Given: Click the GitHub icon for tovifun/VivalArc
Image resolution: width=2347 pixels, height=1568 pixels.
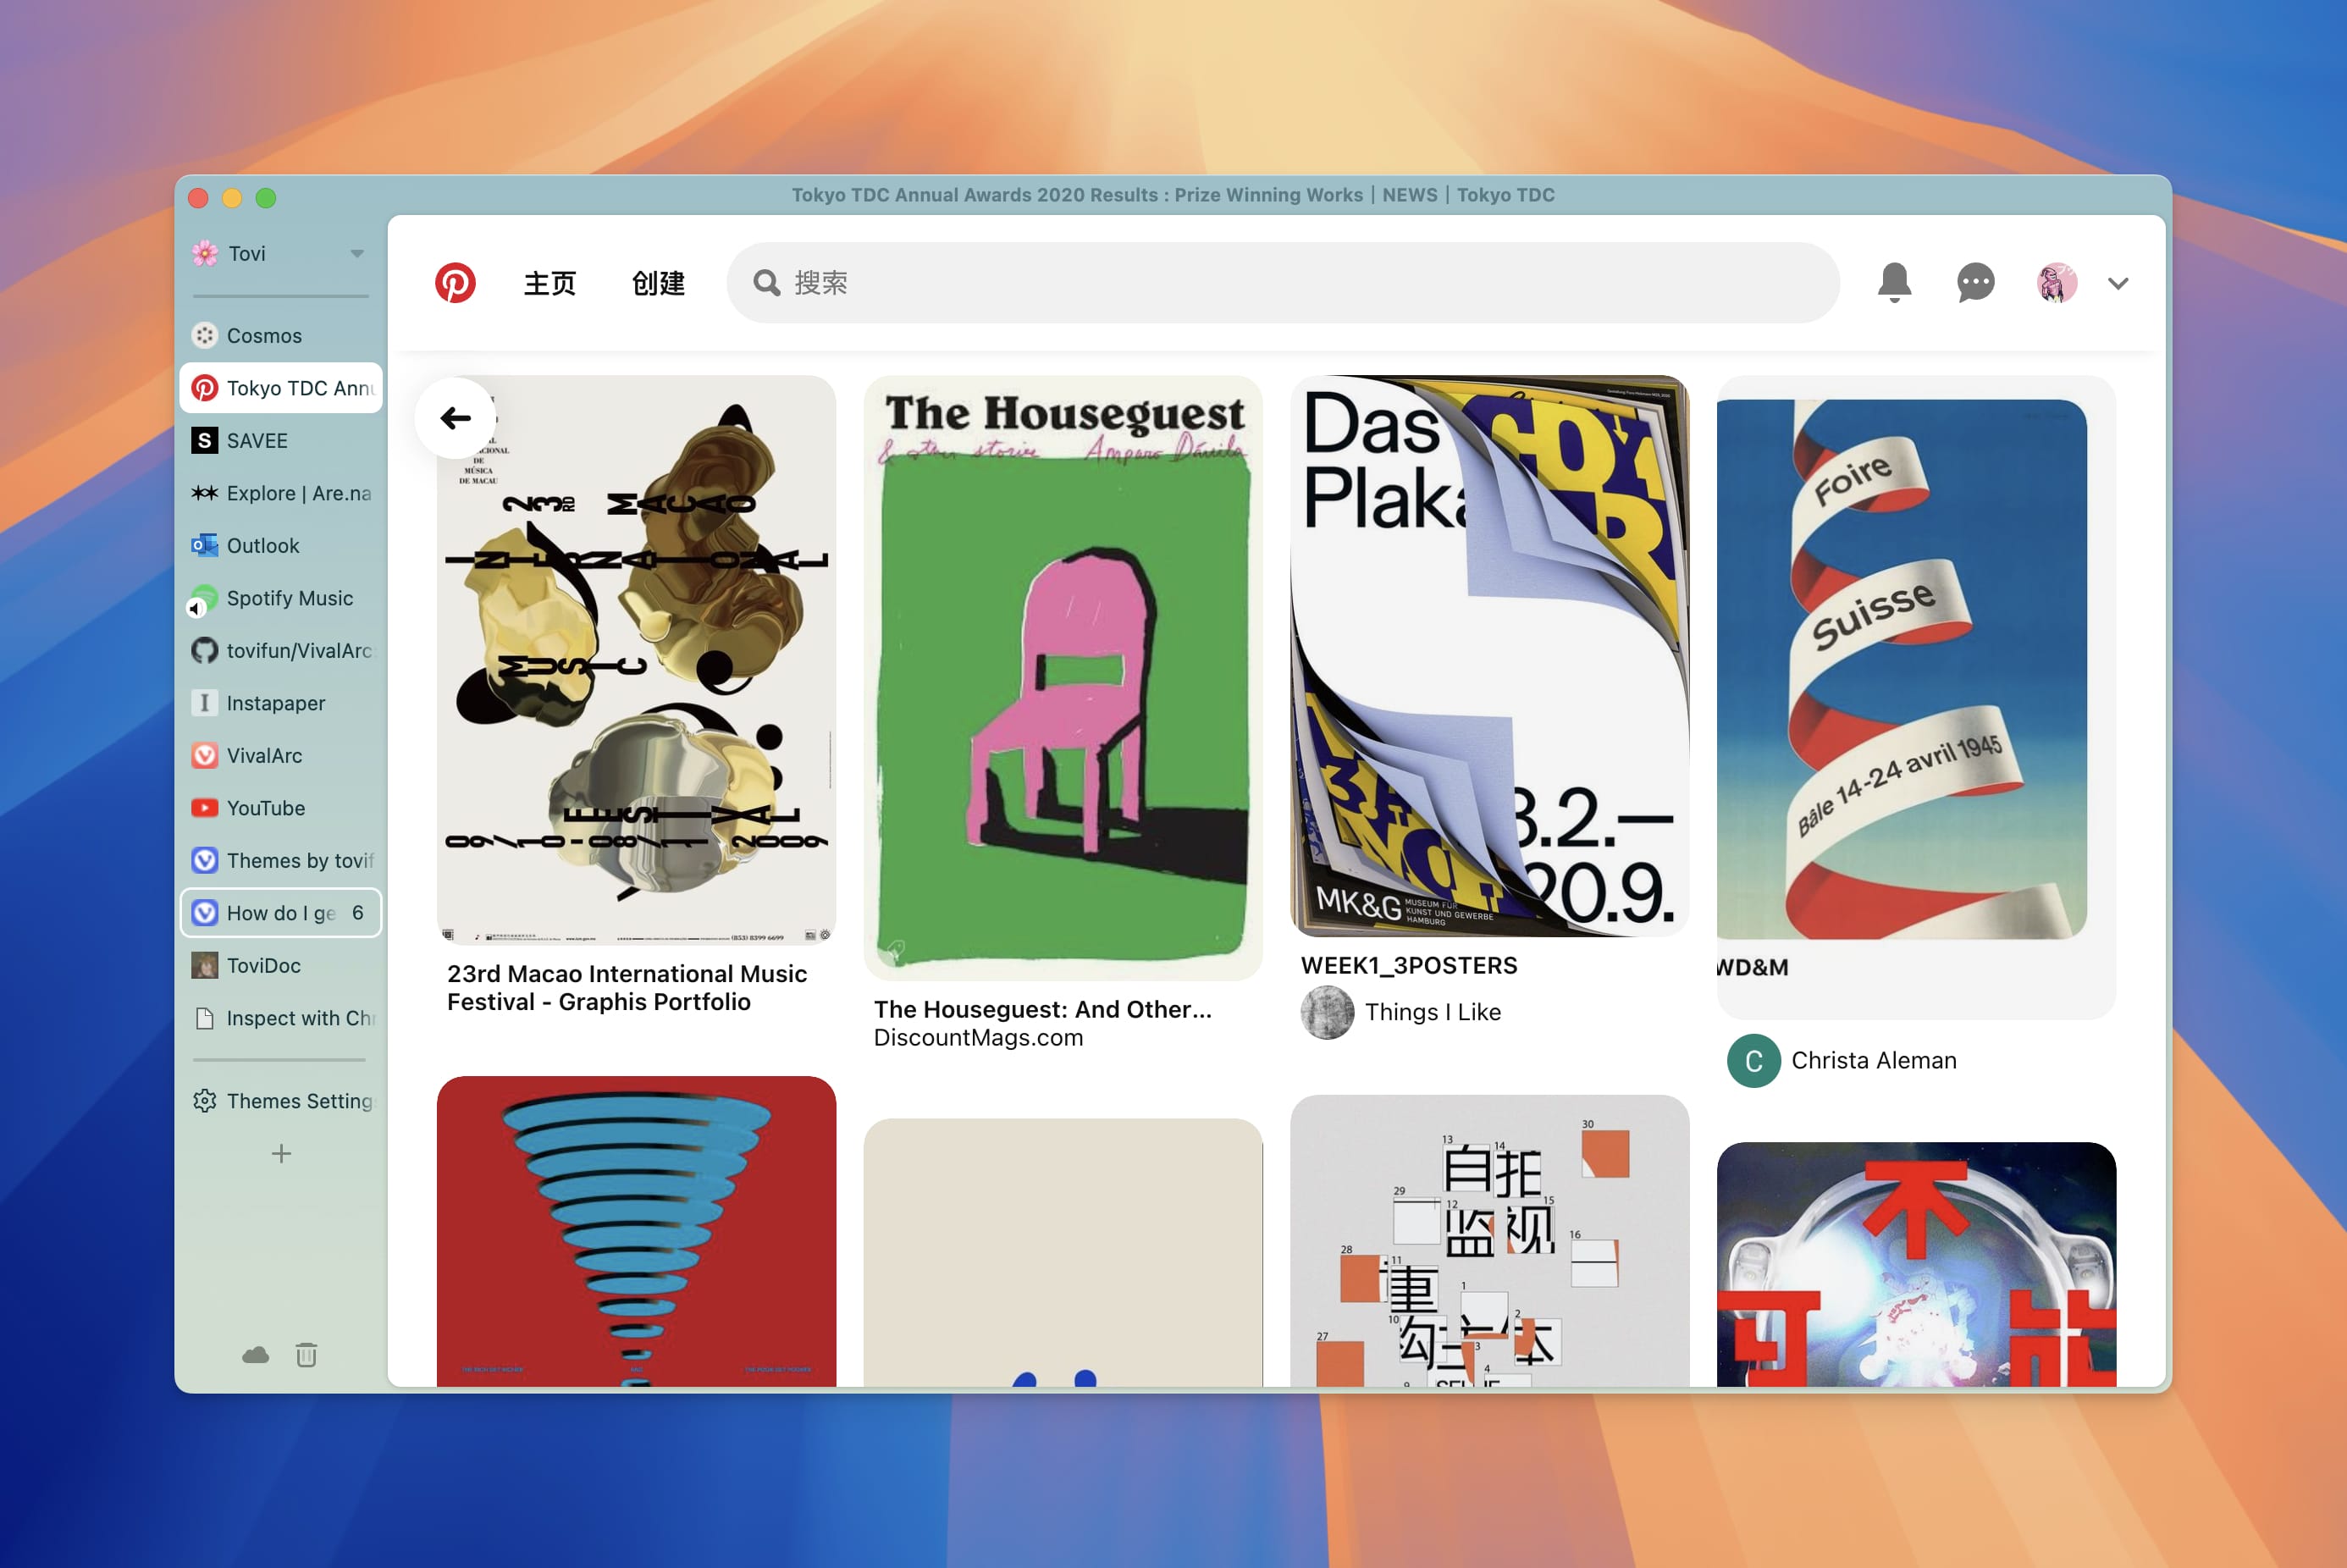Looking at the screenshot, I should coord(205,651).
